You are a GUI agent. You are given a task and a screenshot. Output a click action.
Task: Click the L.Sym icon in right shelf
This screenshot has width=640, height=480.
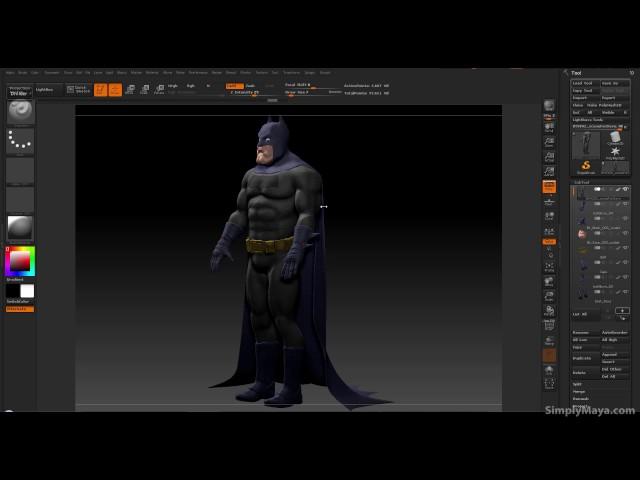click(x=549, y=232)
